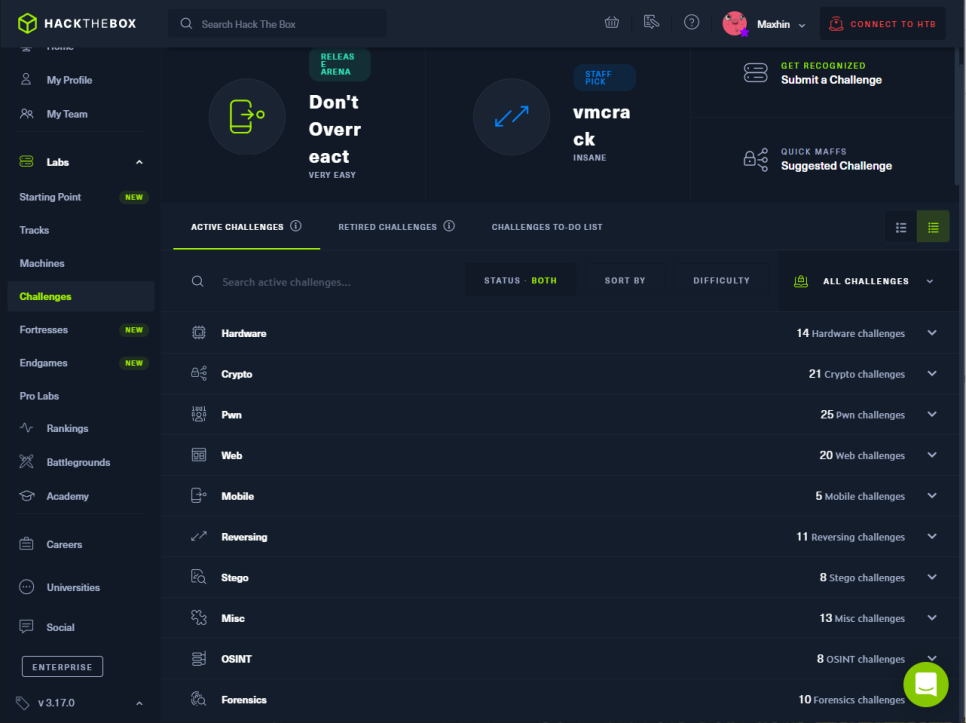
Task: Open the live chat bubble
Action: (925, 684)
